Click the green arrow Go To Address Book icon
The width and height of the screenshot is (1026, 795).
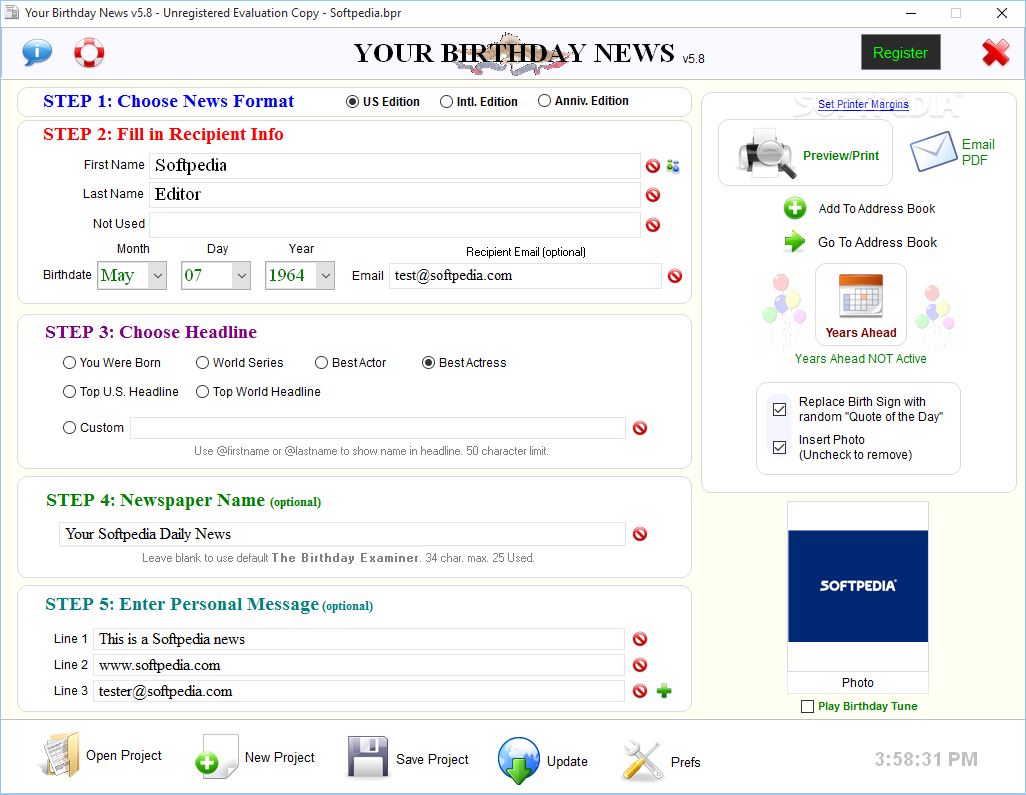[794, 242]
